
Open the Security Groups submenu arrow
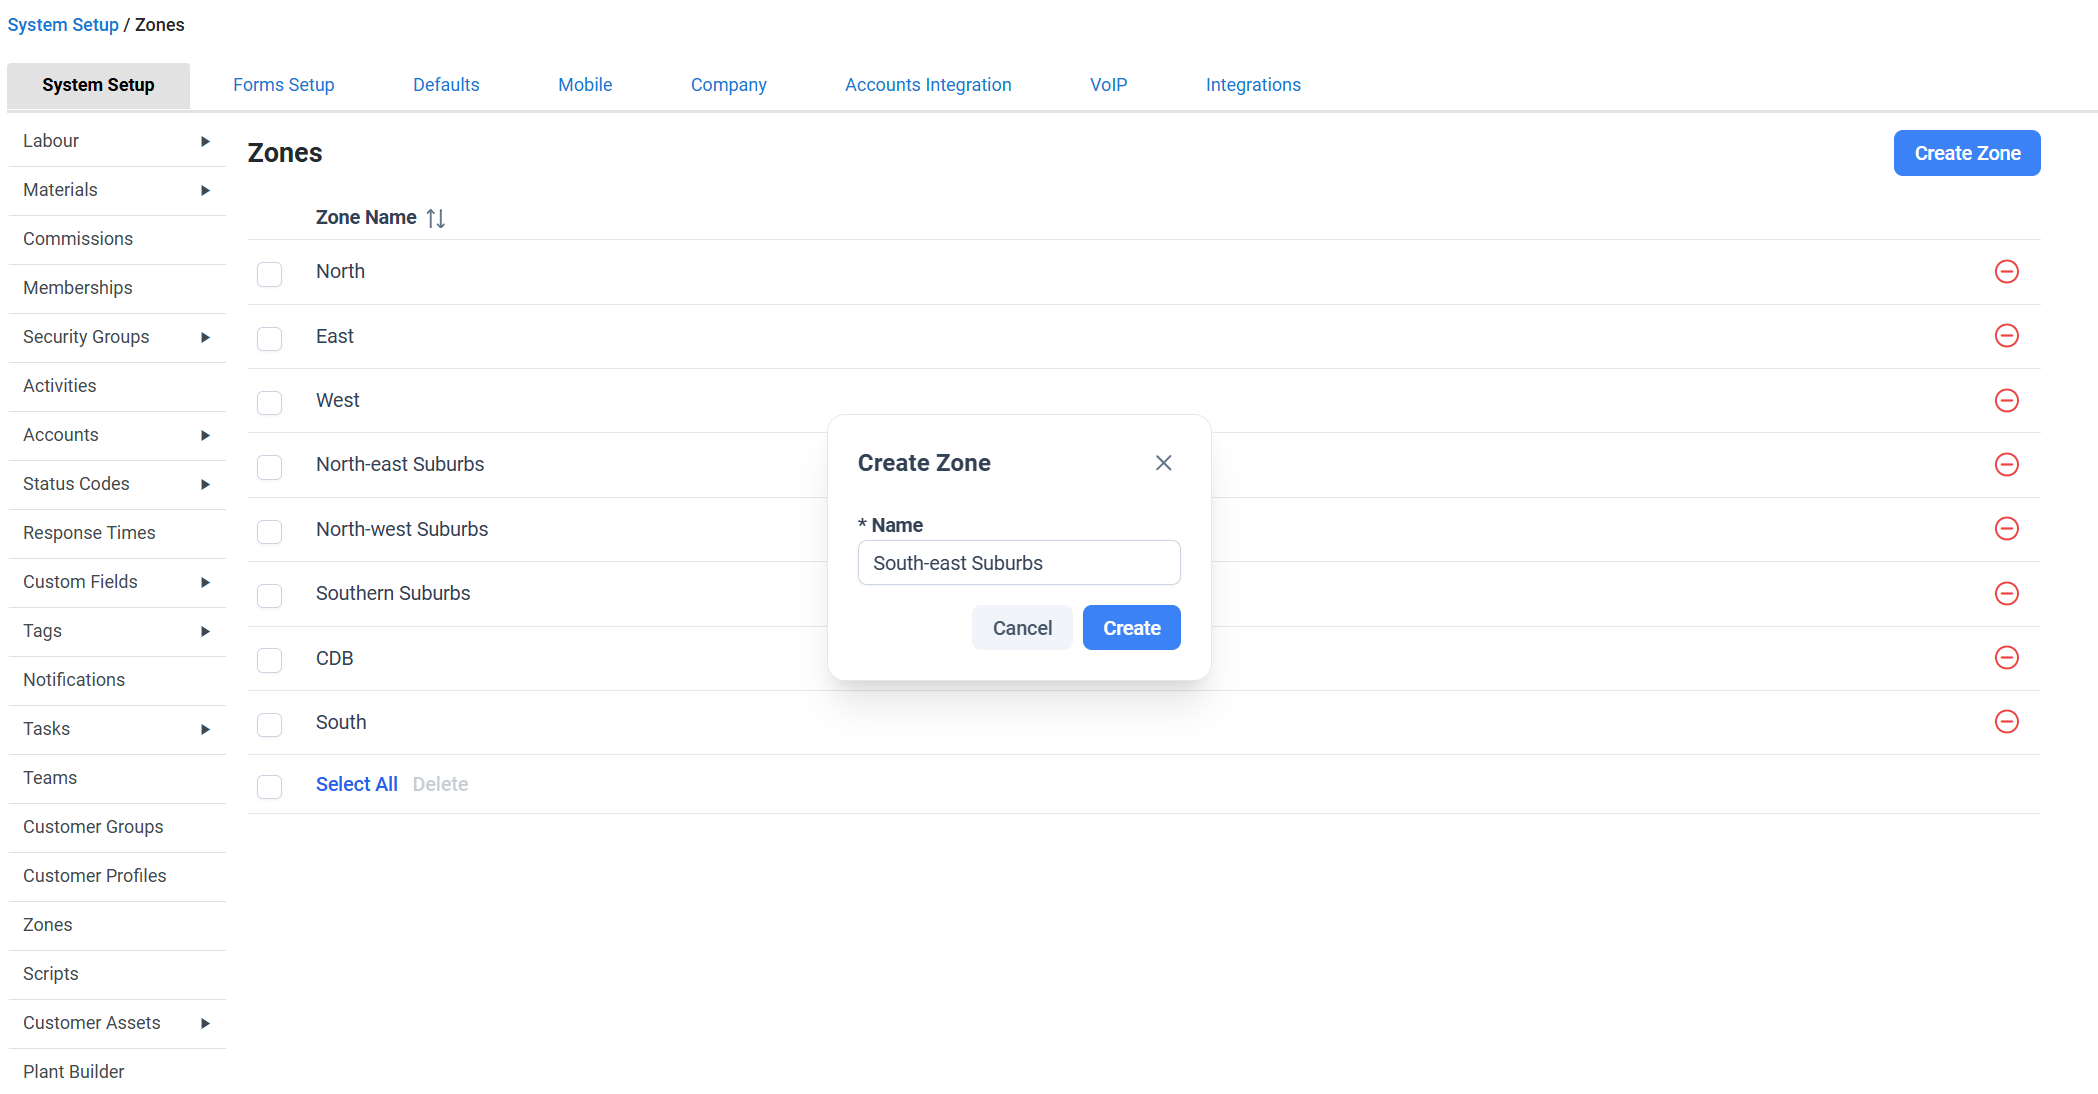tap(205, 337)
